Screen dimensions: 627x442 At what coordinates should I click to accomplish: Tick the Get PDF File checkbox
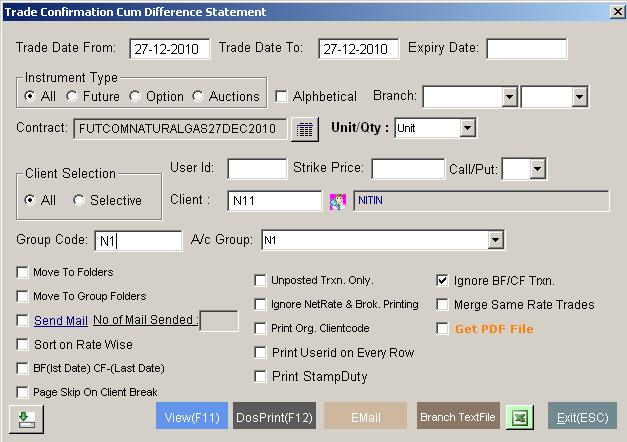(443, 329)
